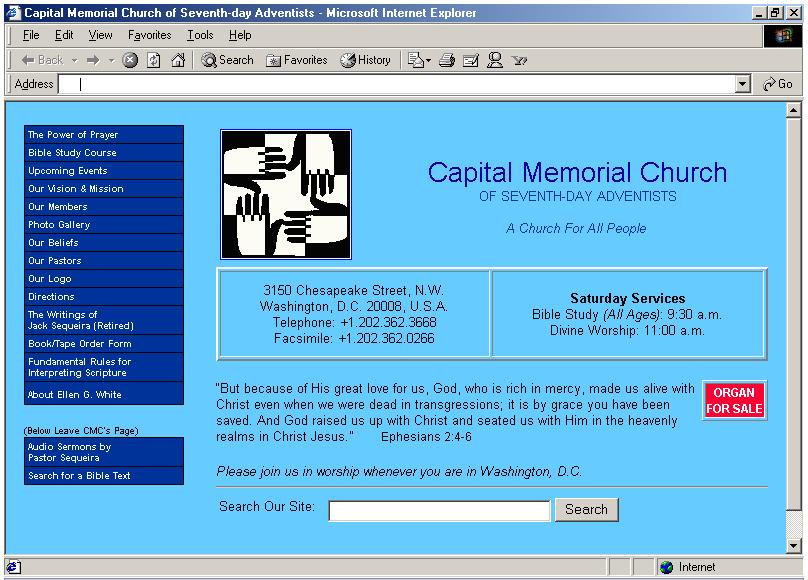
Task: Open the Our Pastors link
Action: click(x=104, y=261)
